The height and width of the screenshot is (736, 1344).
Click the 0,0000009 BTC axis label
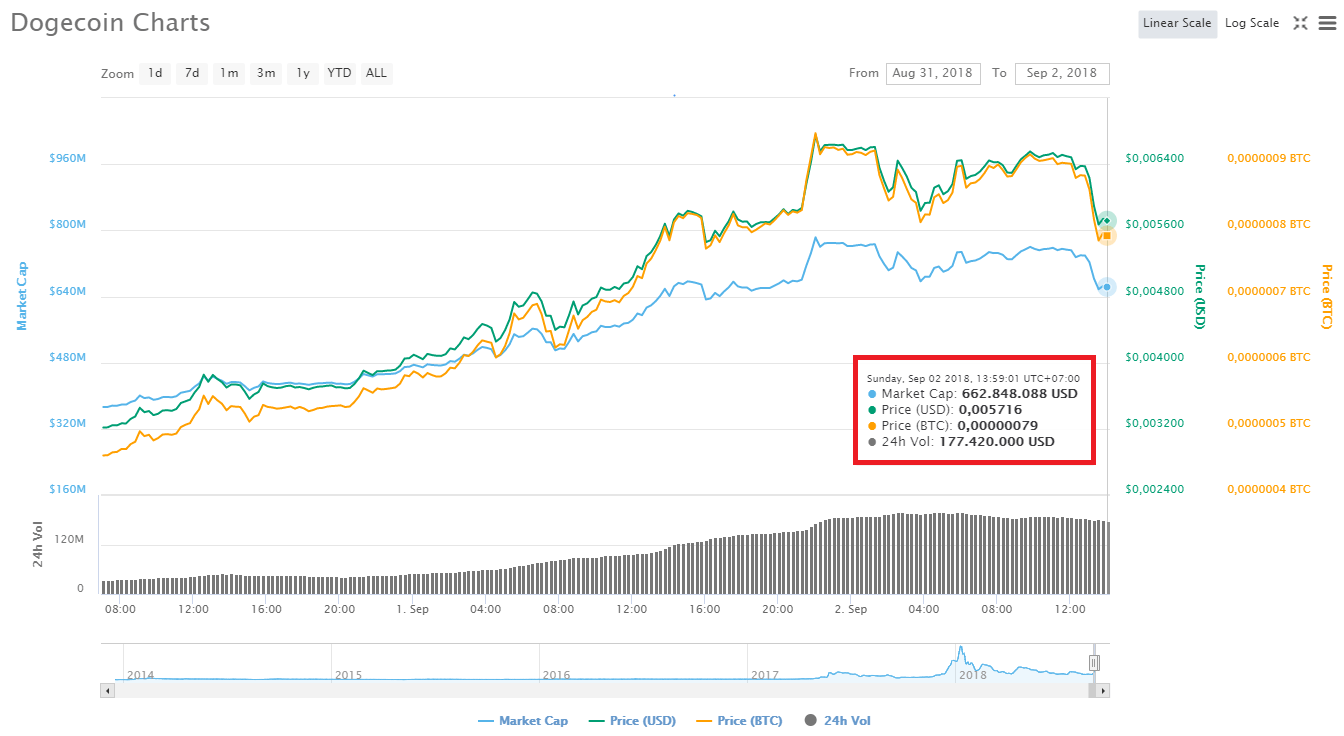coord(1268,158)
